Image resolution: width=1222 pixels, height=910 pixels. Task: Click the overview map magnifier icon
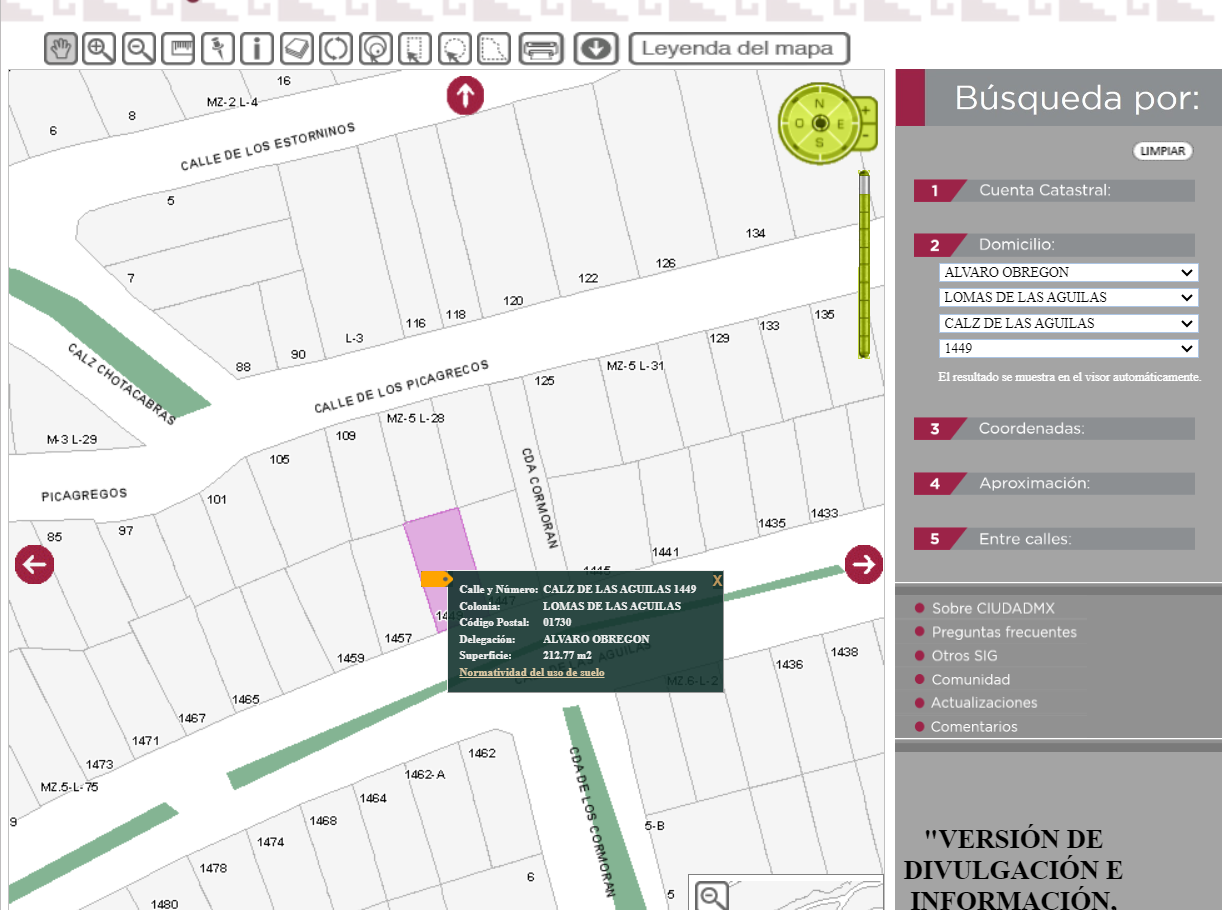712,896
